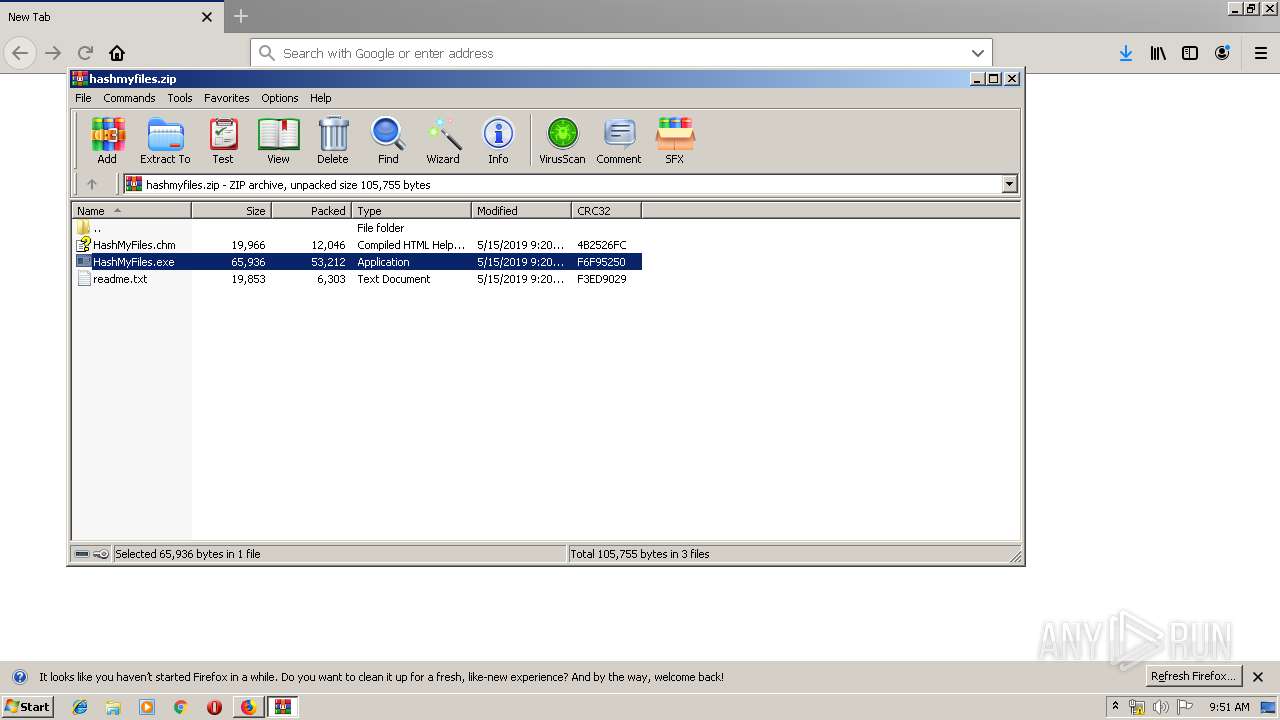1280x720 pixels.
Task: Dismiss the Firefox notification bar
Action: point(1258,677)
